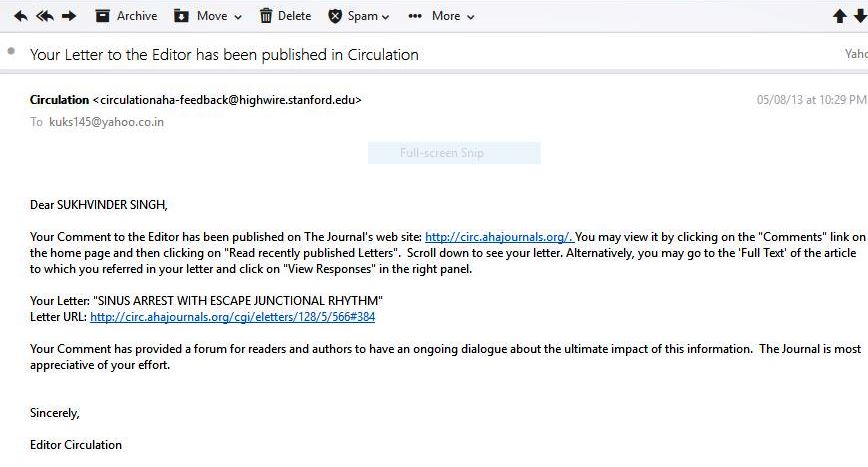
Task: Go to previous message with up arrow
Action: coord(840,16)
